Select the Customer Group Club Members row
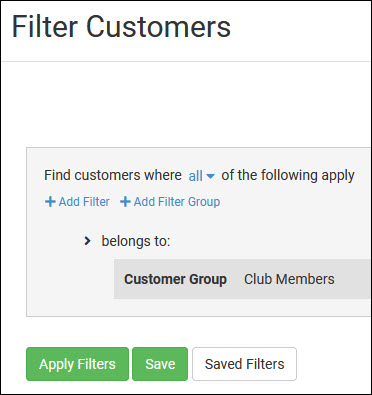372x395 pixels. (x=242, y=279)
